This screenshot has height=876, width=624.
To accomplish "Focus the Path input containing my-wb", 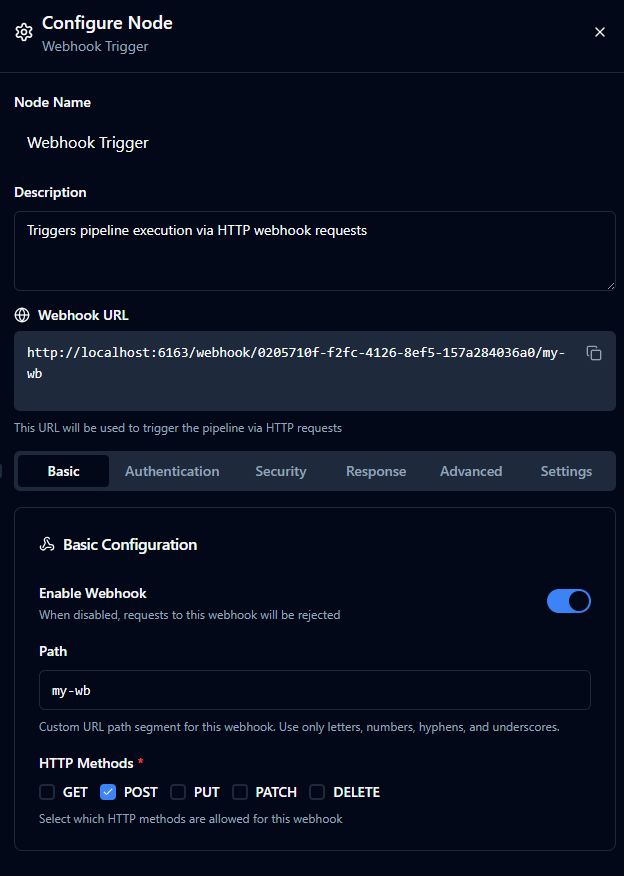I will 314,690.
